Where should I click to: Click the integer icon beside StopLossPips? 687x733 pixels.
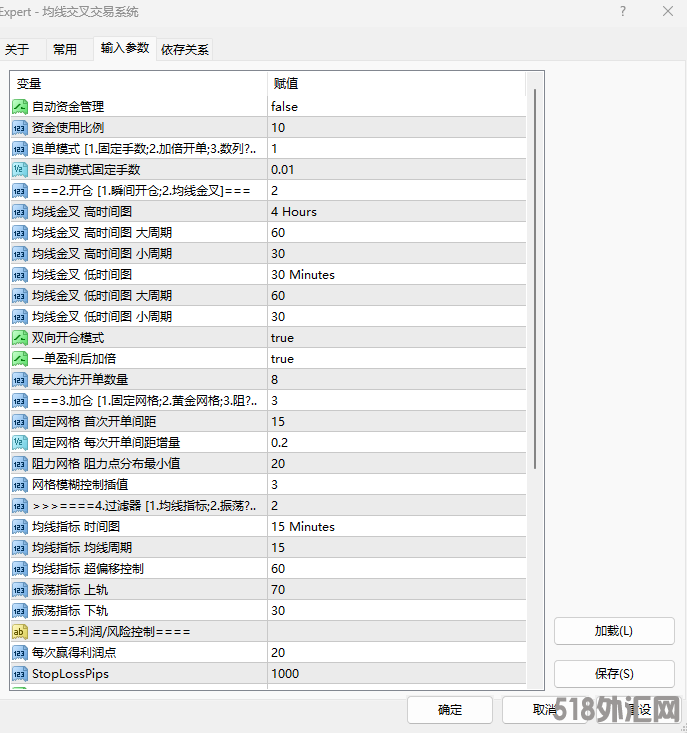(19, 673)
